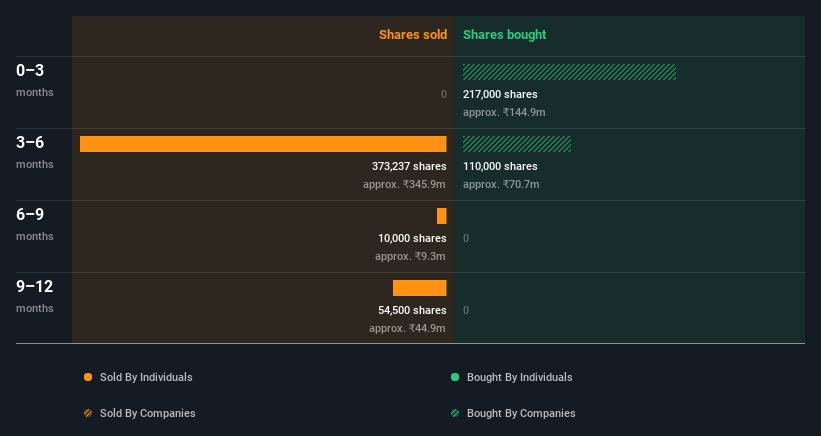Click the approx. ₹9.3m amount
Viewport: 821px width, 436px height.
[410, 256]
